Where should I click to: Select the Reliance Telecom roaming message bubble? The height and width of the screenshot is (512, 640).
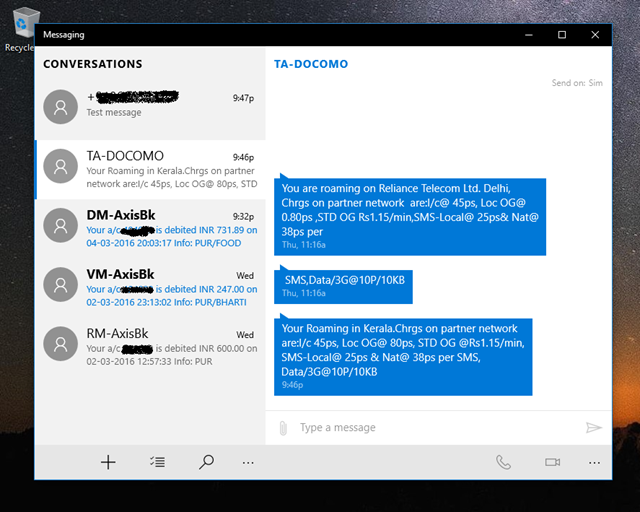[410, 216]
